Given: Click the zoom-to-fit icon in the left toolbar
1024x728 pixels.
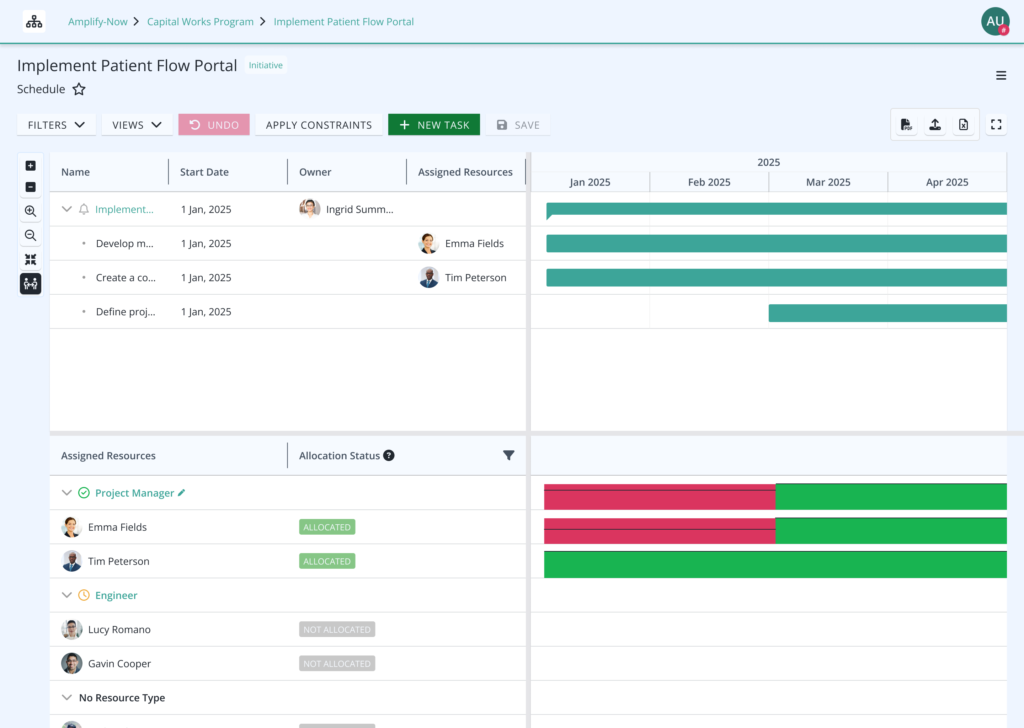Looking at the screenshot, I should (x=30, y=260).
